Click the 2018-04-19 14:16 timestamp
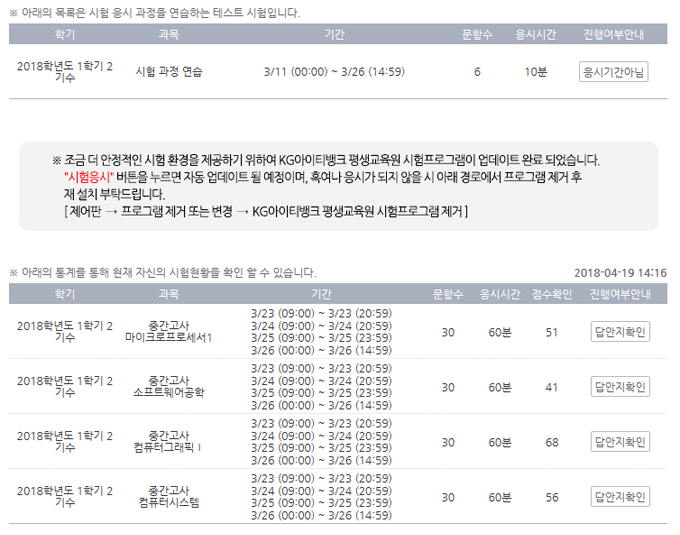680x535 pixels. pyautogui.click(x=620, y=273)
